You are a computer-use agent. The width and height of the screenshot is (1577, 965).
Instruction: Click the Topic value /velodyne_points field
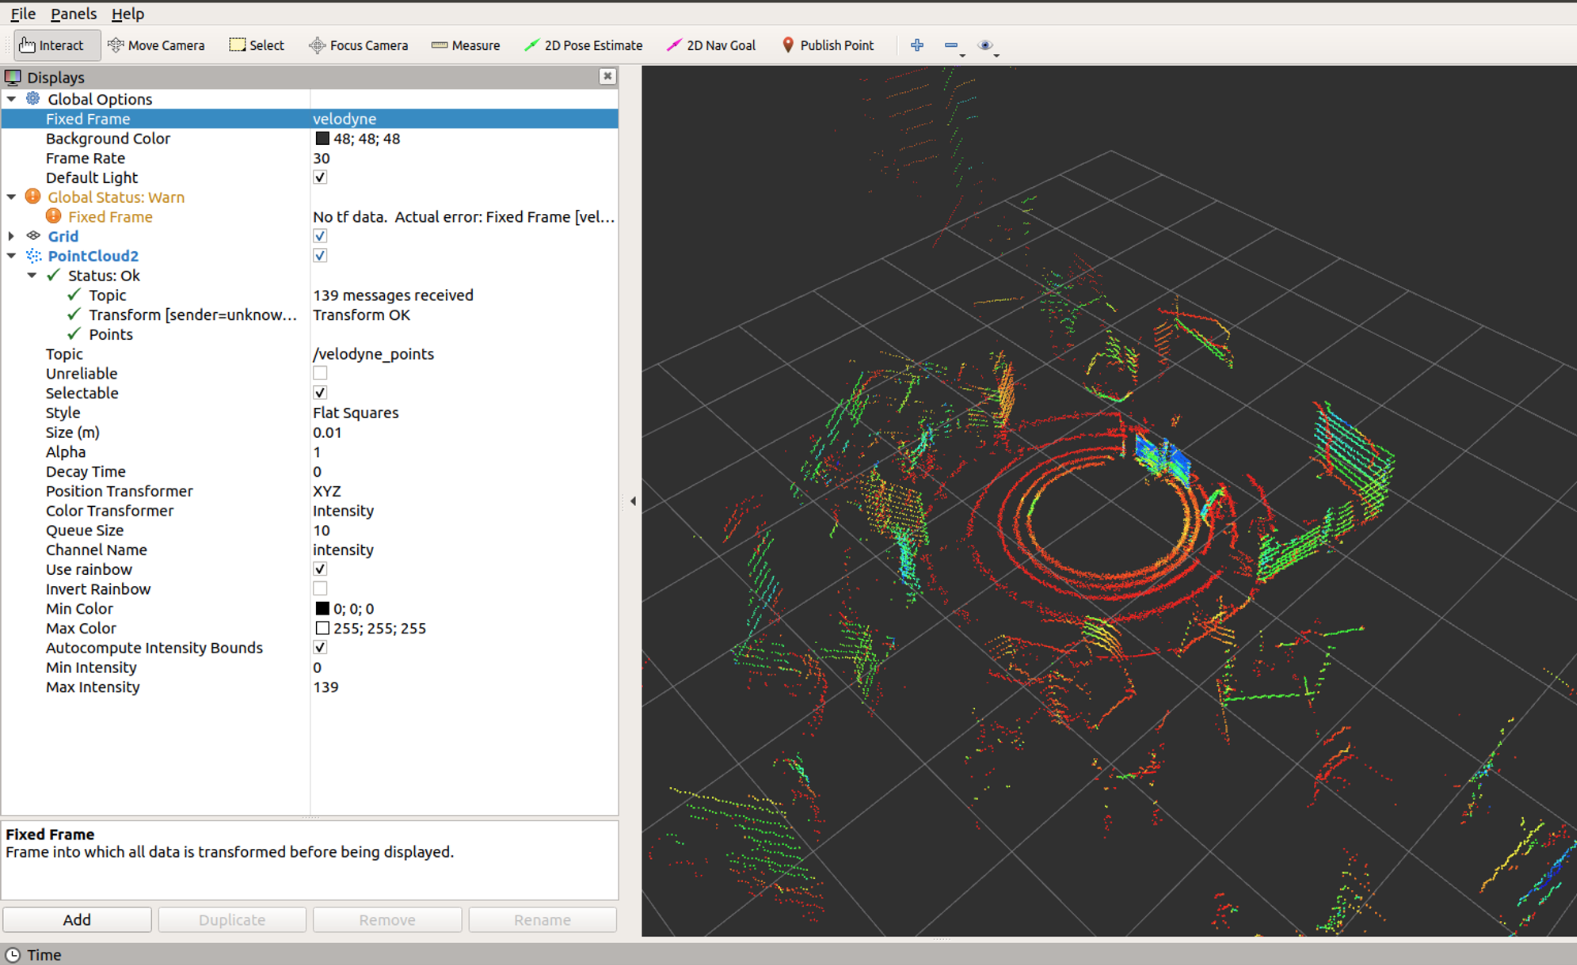(373, 354)
